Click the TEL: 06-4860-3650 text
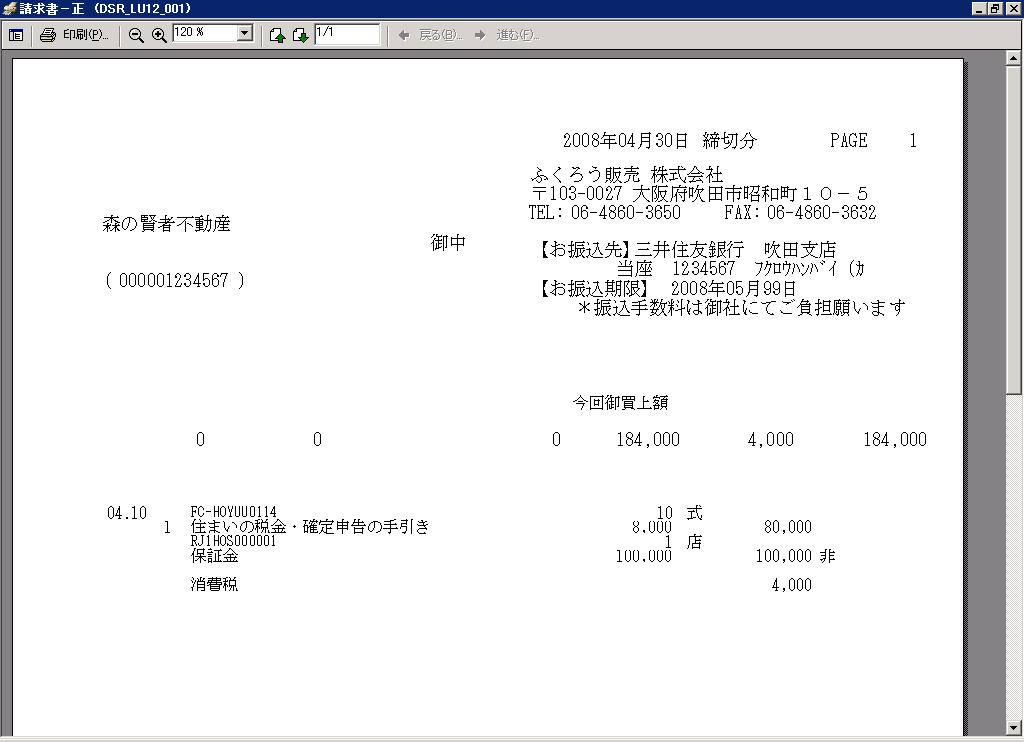Image resolution: width=1024 pixels, height=742 pixels. coord(605,212)
